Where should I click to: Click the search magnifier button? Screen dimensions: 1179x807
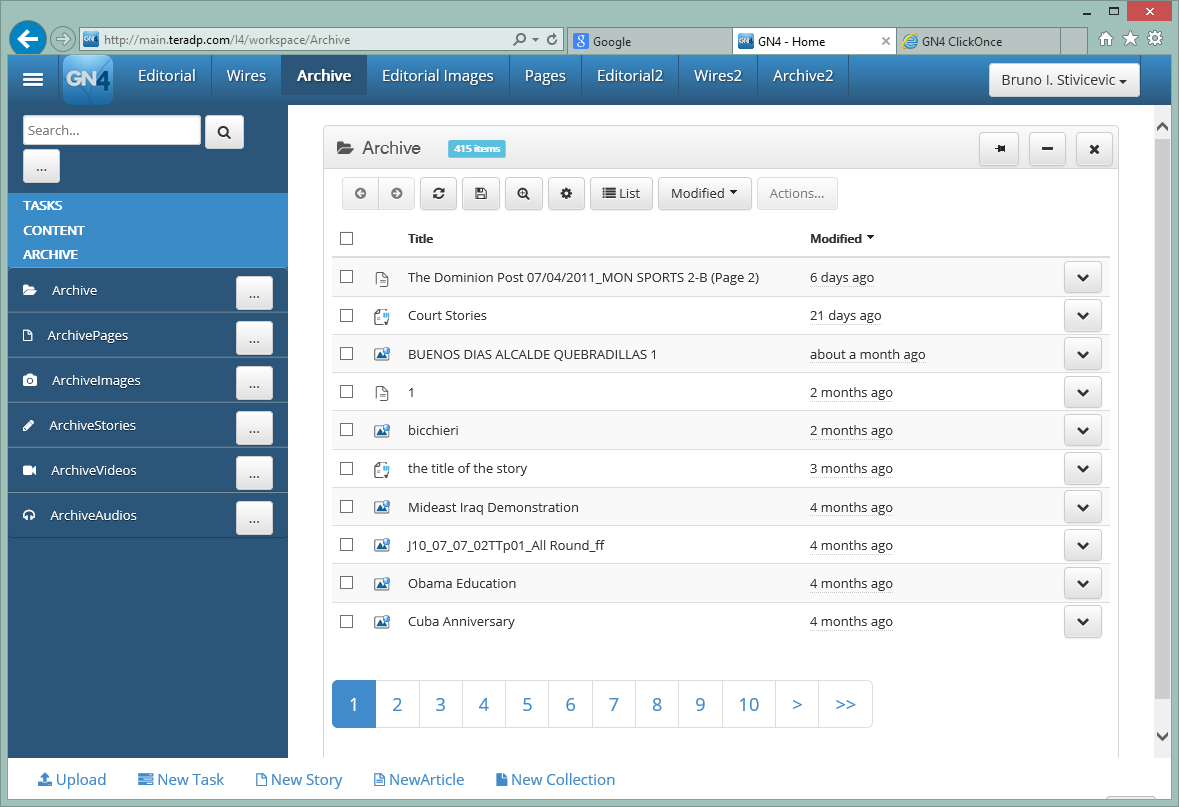click(x=224, y=132)
